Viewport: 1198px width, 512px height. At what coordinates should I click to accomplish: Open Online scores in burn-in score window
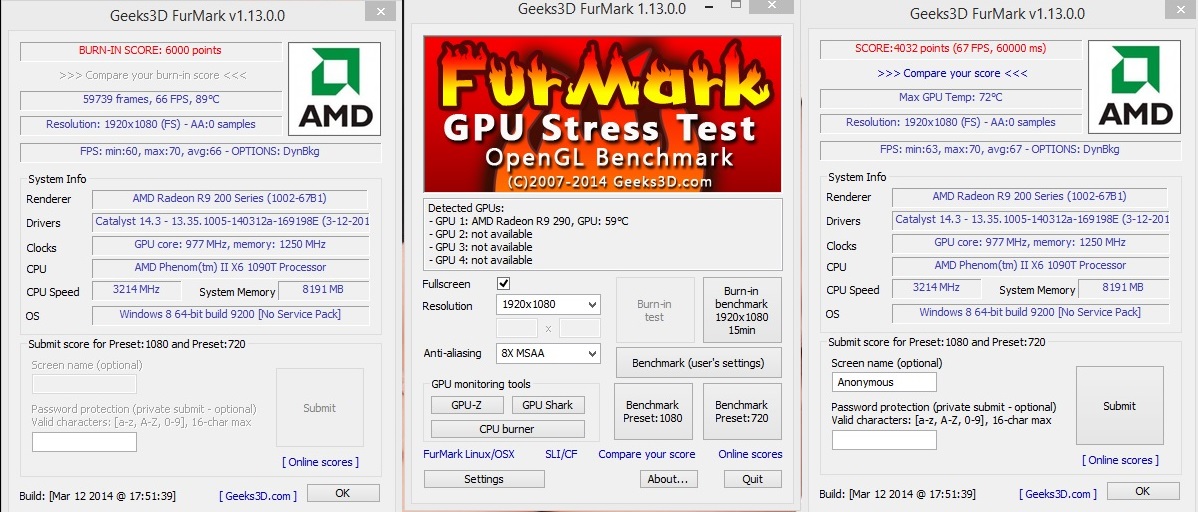320,462
